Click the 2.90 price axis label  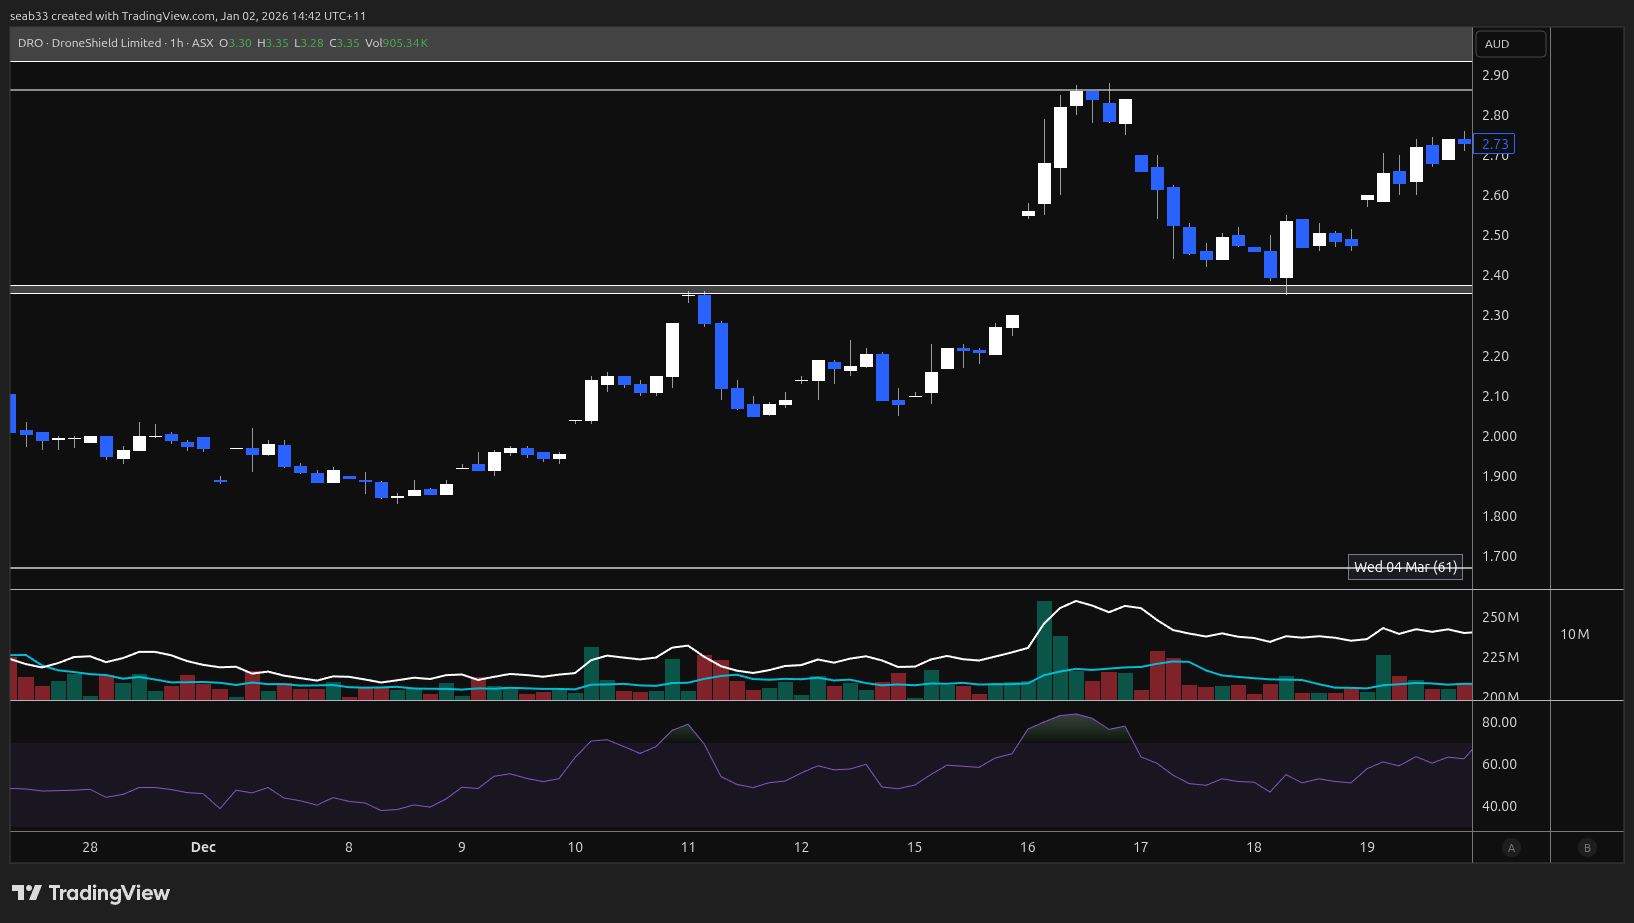click(x=1495, y=75)
